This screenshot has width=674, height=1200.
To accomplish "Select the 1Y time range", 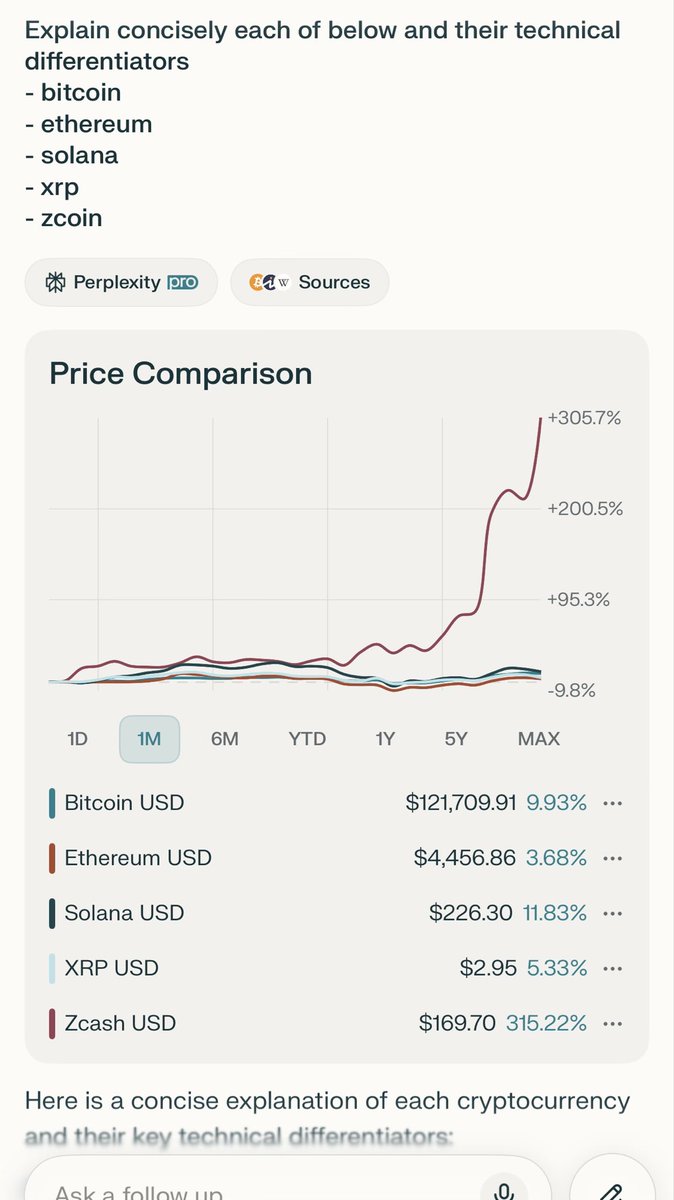I will pyautogui.click(x=385, y=739).
